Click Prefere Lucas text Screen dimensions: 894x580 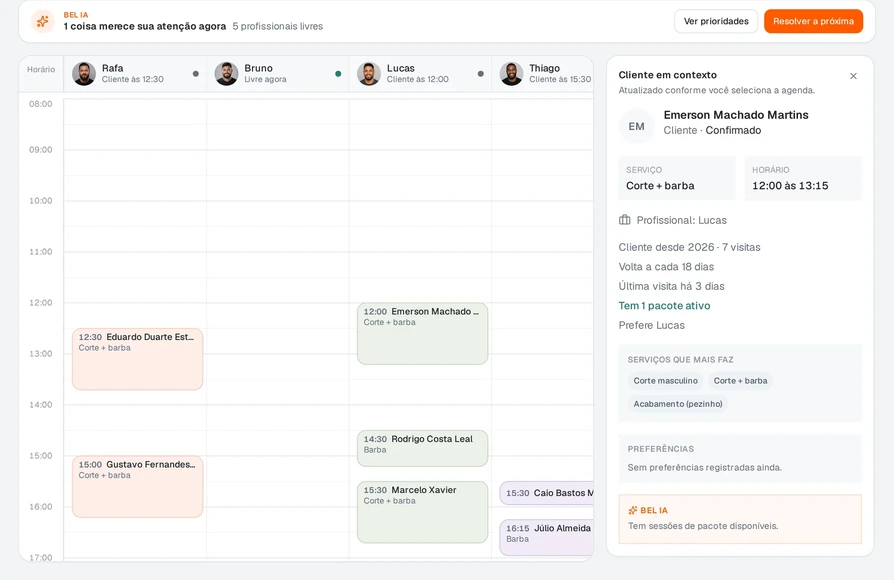(651, 325)
